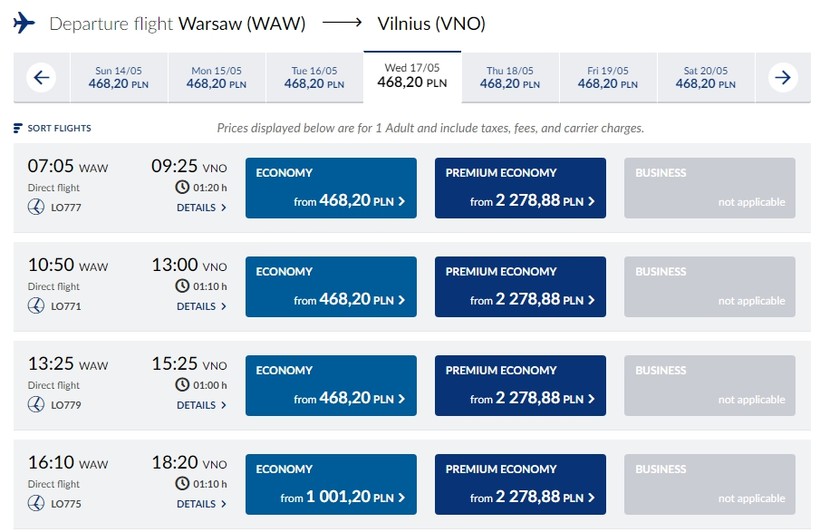Click the clock icon for 01:20 h duration
This screenshot has height=532, width=820.
tap(182, 187)
